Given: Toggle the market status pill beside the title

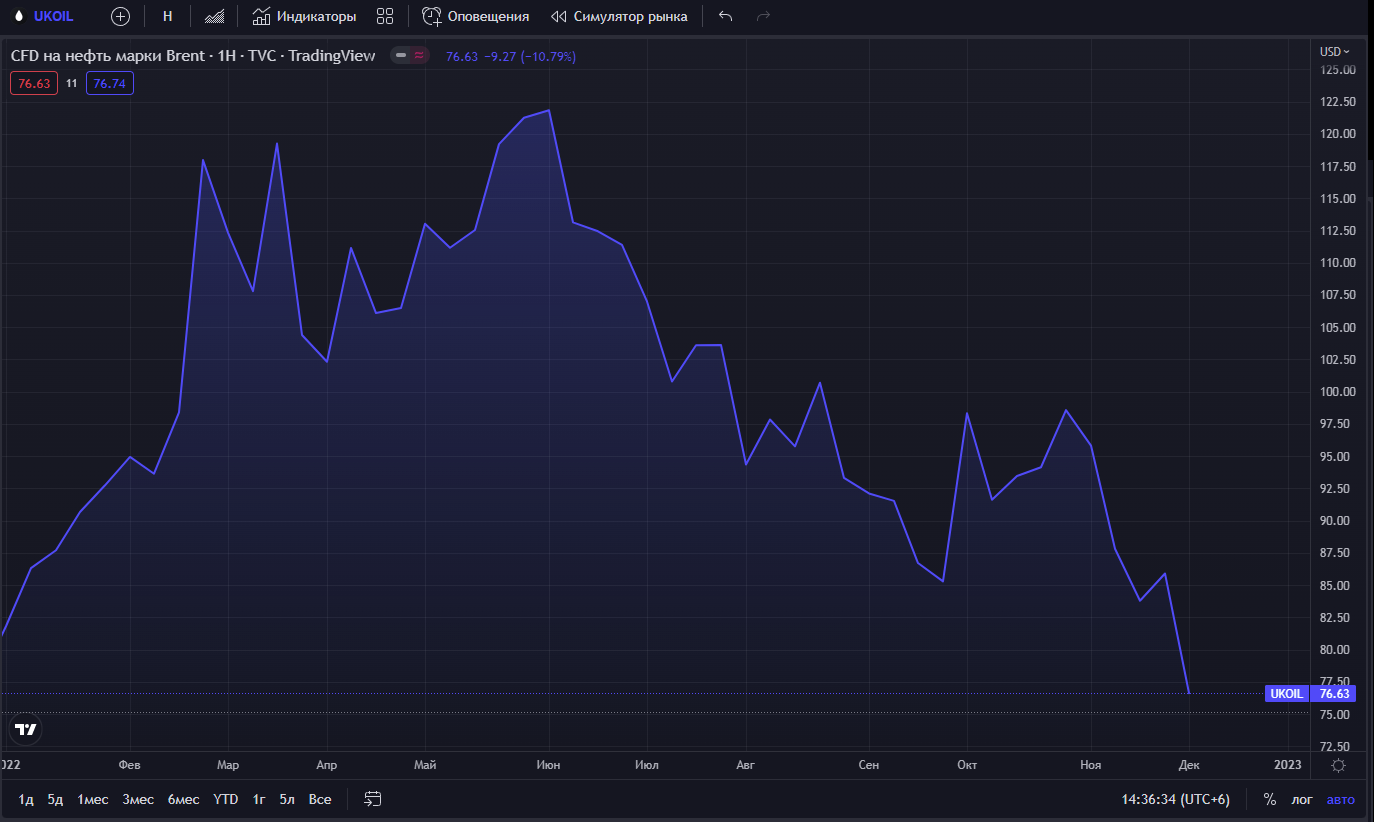Looking at the screenshot, I should [x=410, y=56].
